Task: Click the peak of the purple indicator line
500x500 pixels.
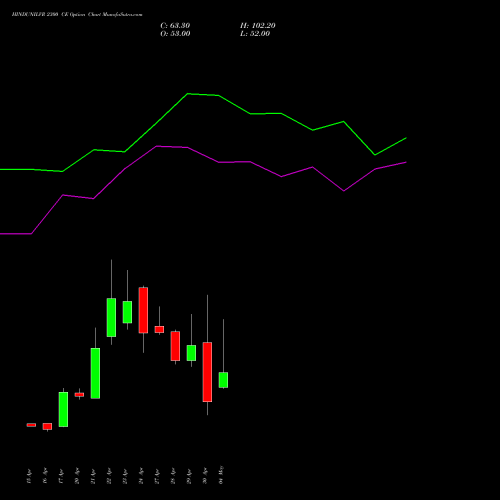Action: [157, 146]
